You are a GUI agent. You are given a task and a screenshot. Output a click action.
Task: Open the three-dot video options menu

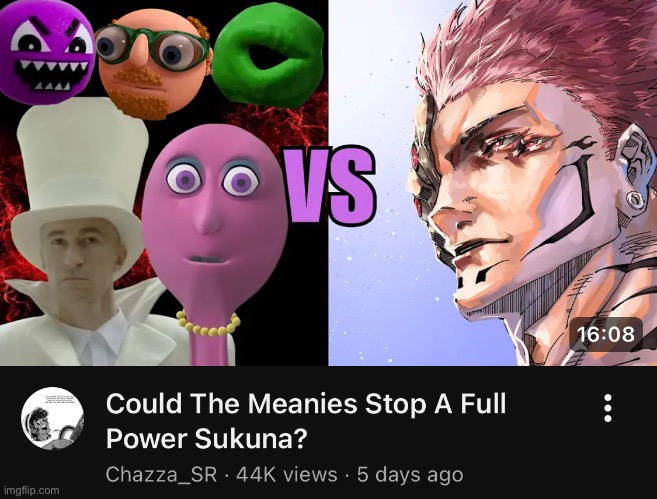pyautogui.click(x=608, y=408)
